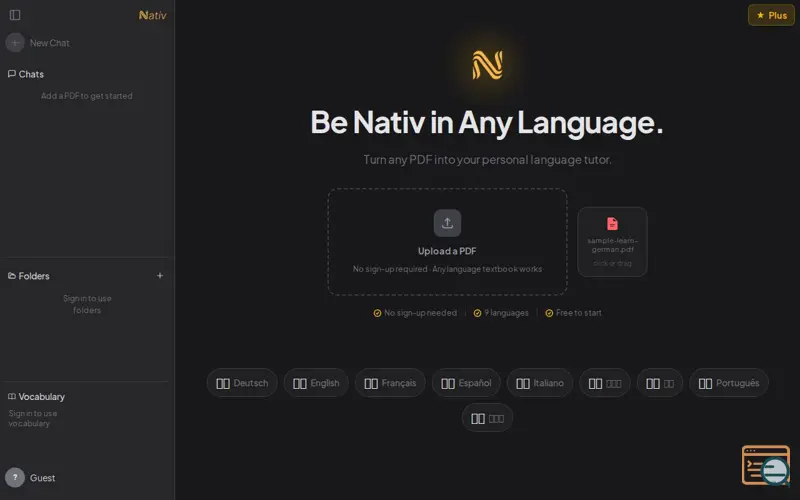Choose the English language chip
The width and height of the screenshot is (800, 500).
316,383
